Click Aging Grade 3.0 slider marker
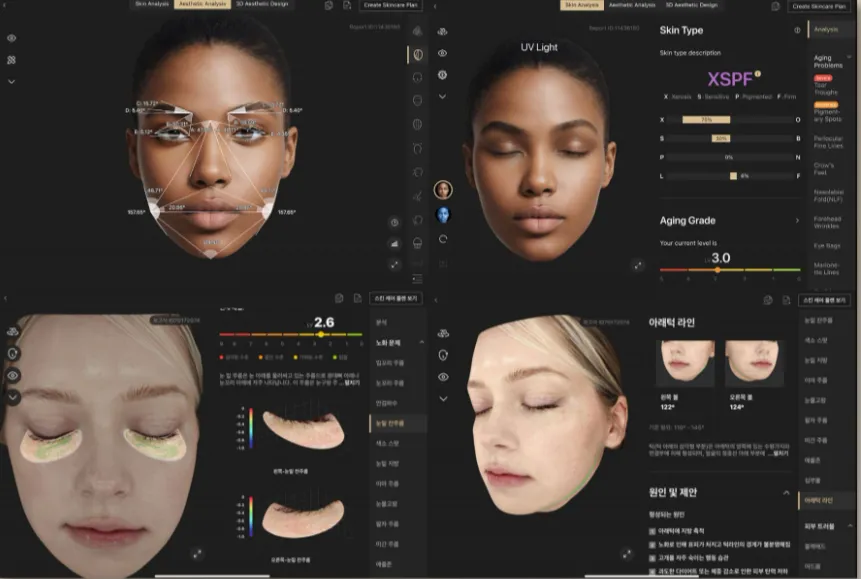This screenshot has height=579, width=861. pyautogui.click(x=717, y=270)
